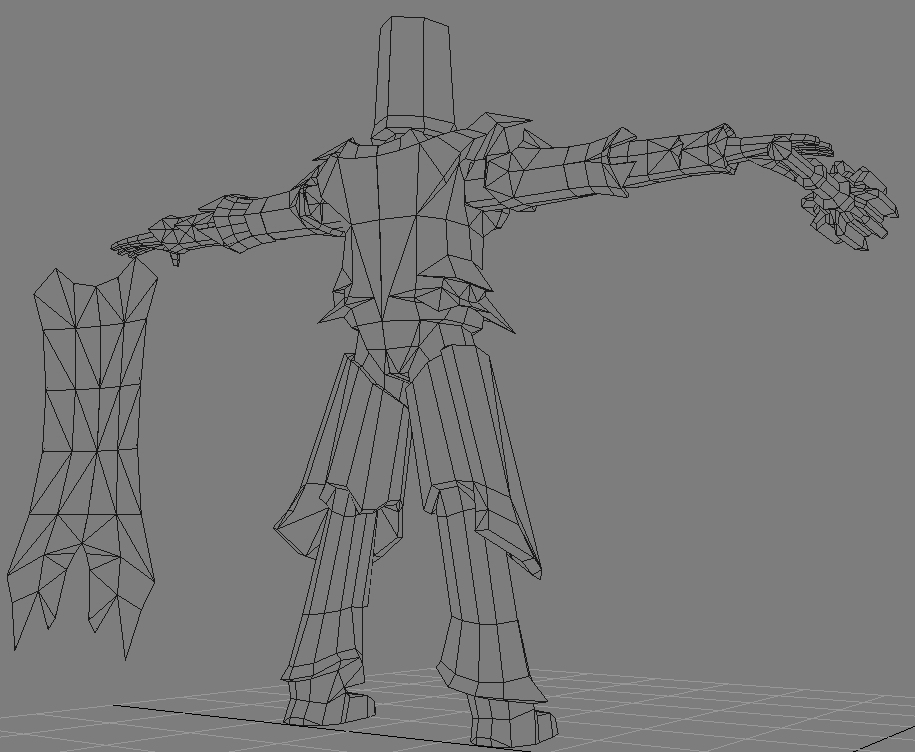This screenshot has height=752, width=915.
Task: Select the spiky clawed fist mesh
Action: click(848, 208)
